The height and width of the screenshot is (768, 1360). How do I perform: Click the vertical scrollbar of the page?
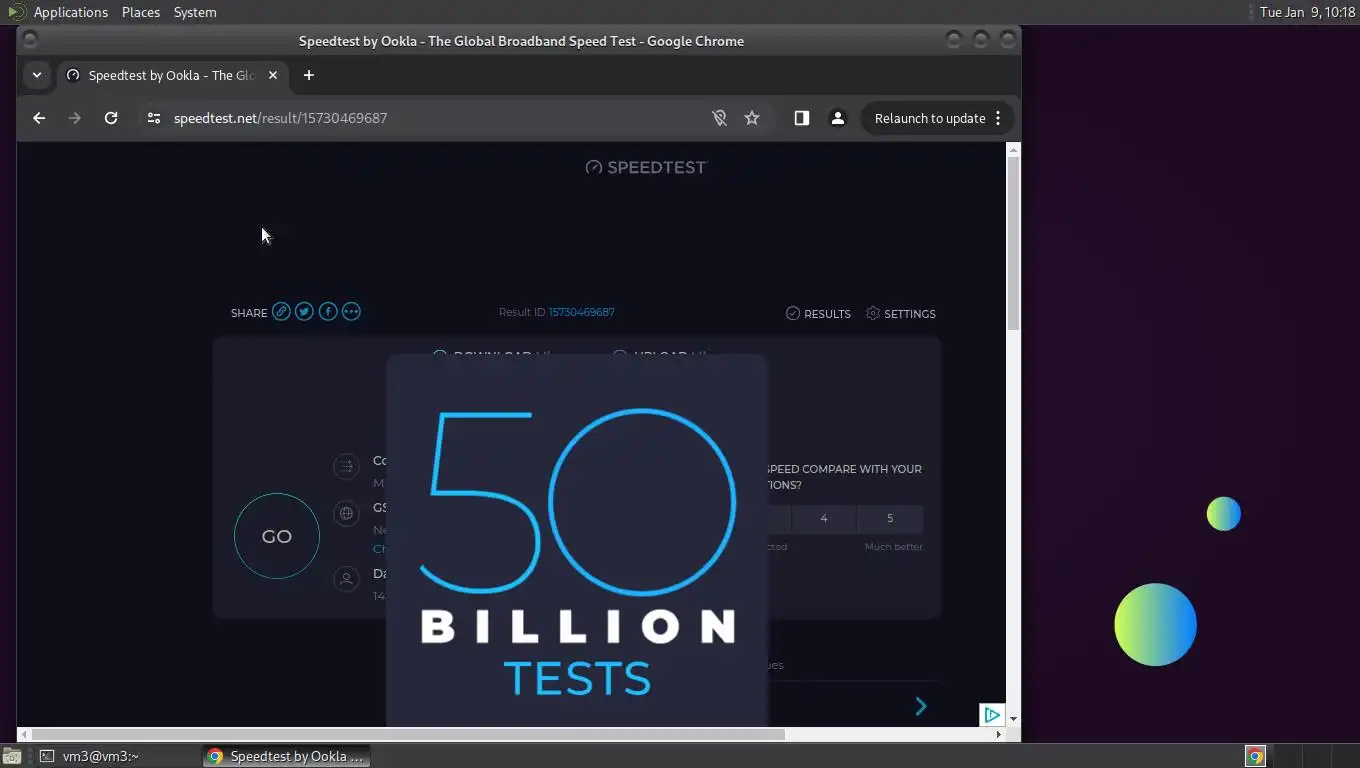pos(1013,244)
